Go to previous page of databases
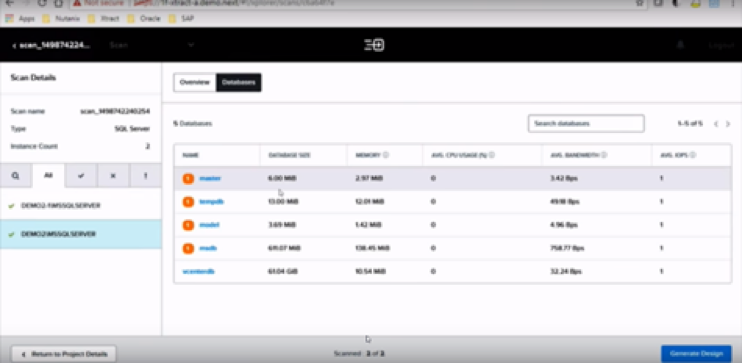The image size is (742, 363). coord(716,124)
